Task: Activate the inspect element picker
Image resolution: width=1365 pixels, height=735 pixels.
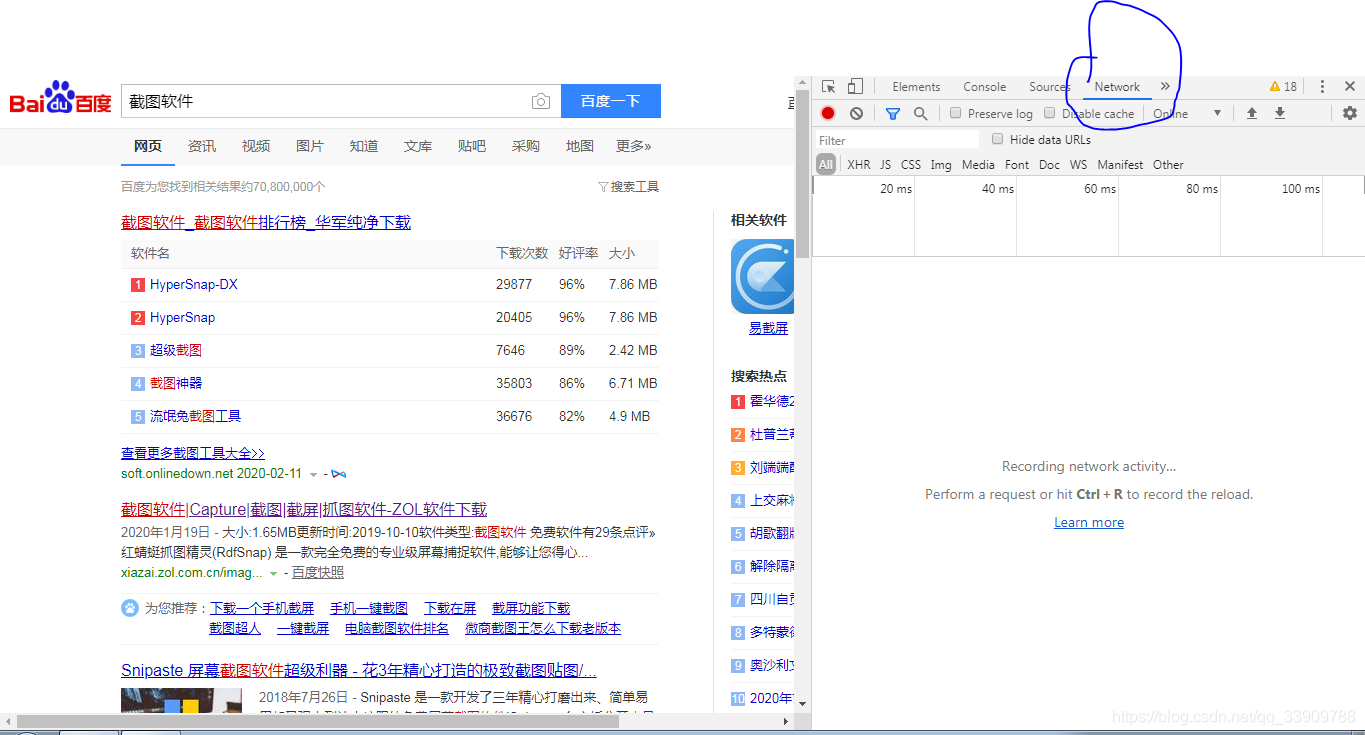Action: (829, 87)
